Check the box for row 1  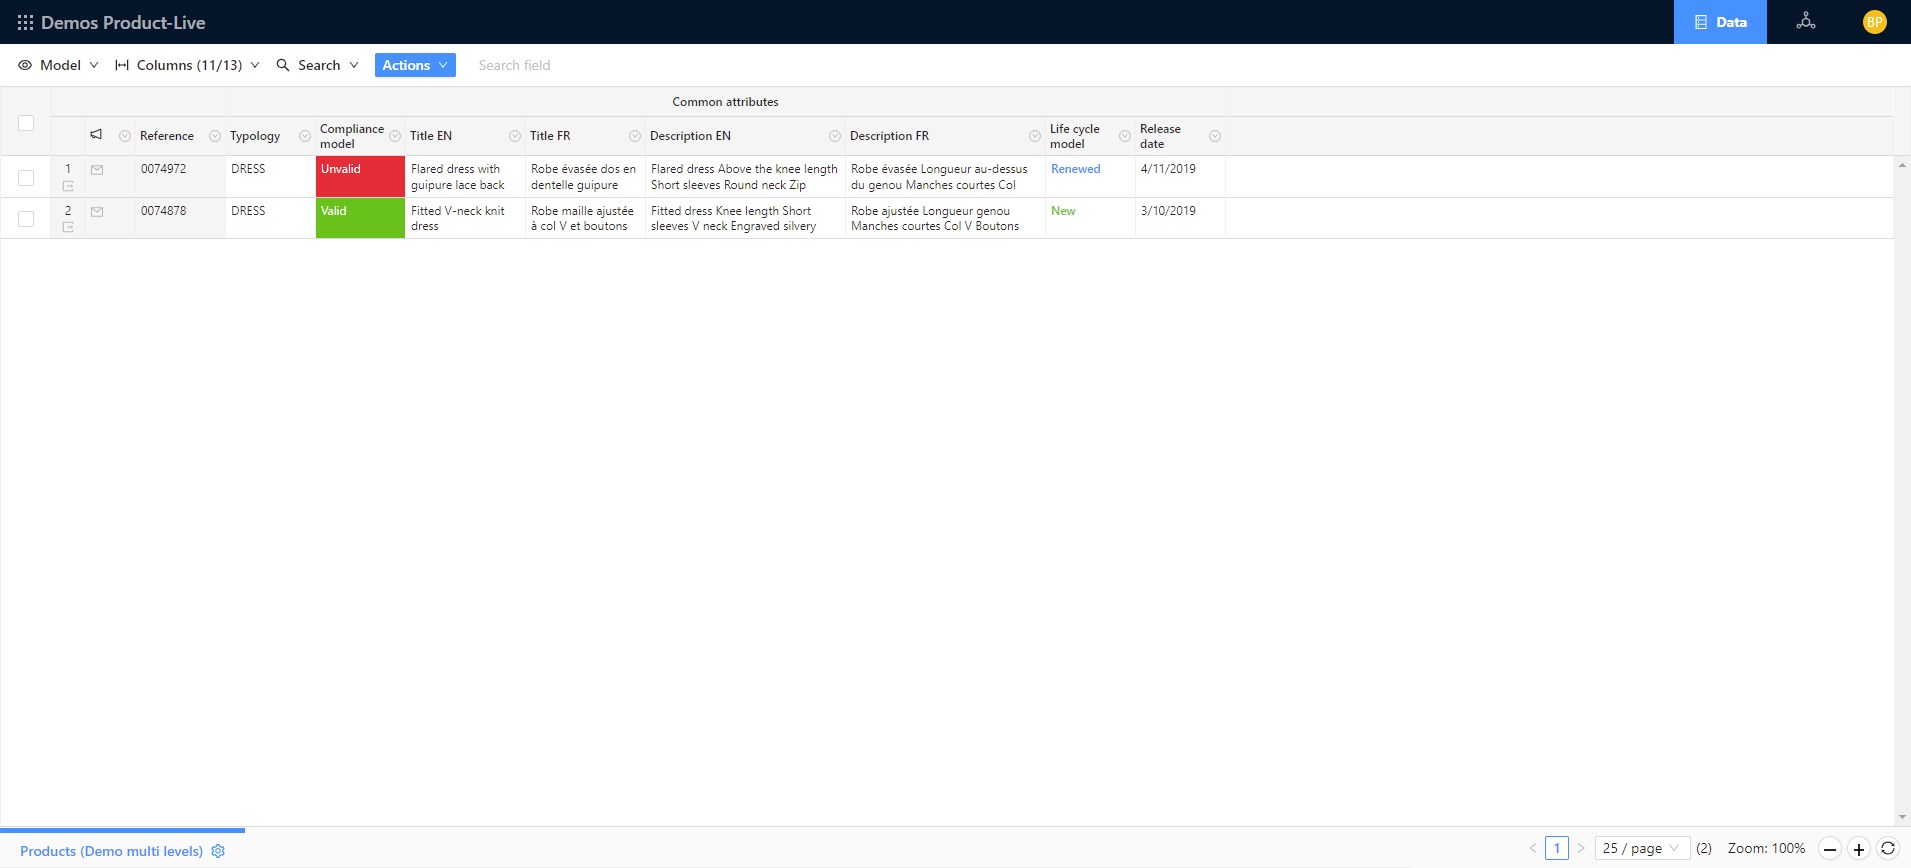[x=26, y=177]
